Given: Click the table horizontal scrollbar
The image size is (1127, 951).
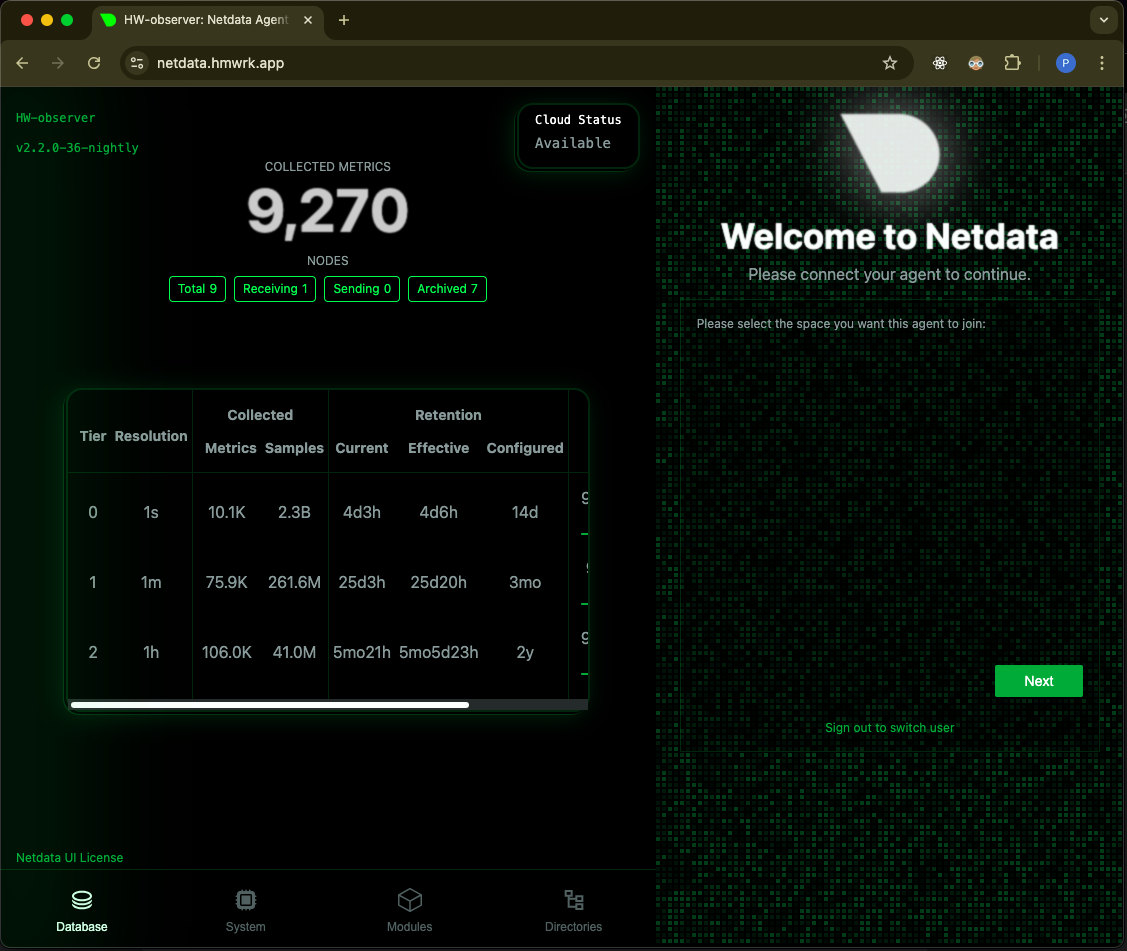Looking at the screenshot, I should coord(270,705).
